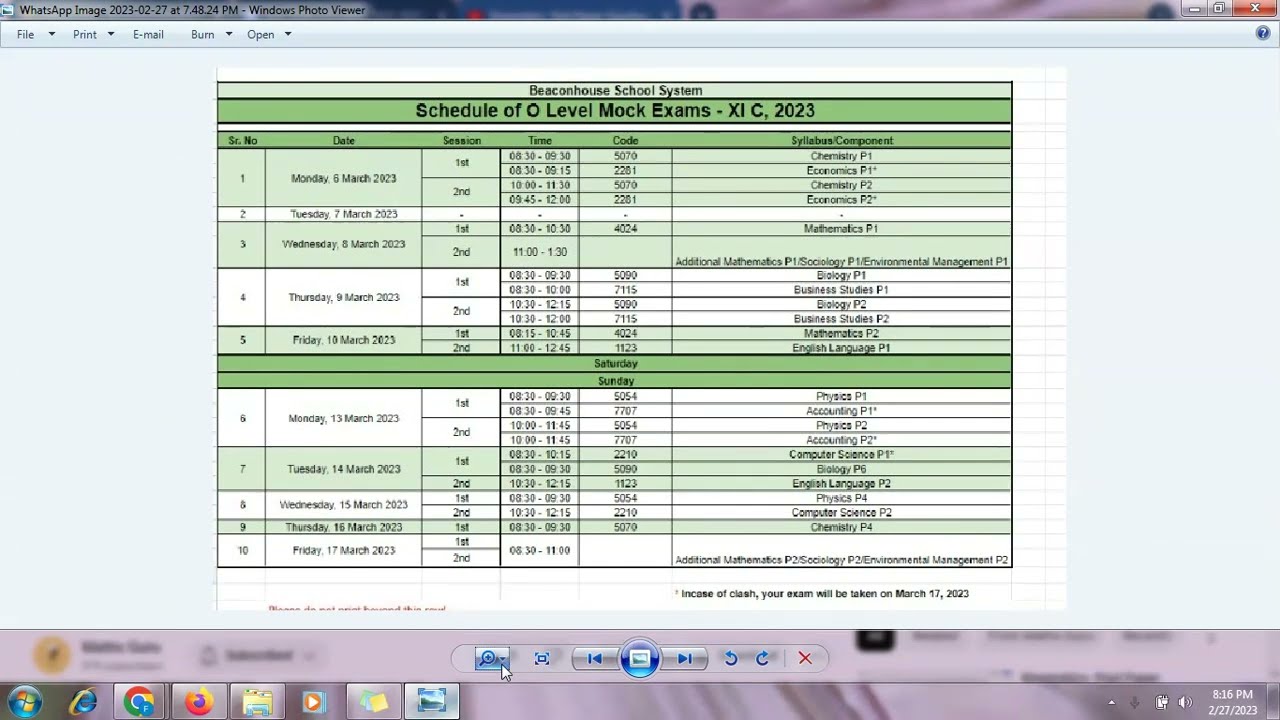Launch Internet Explorer from taskbar
Viewport: 1280px width, 720px height.
pos(82,702)
